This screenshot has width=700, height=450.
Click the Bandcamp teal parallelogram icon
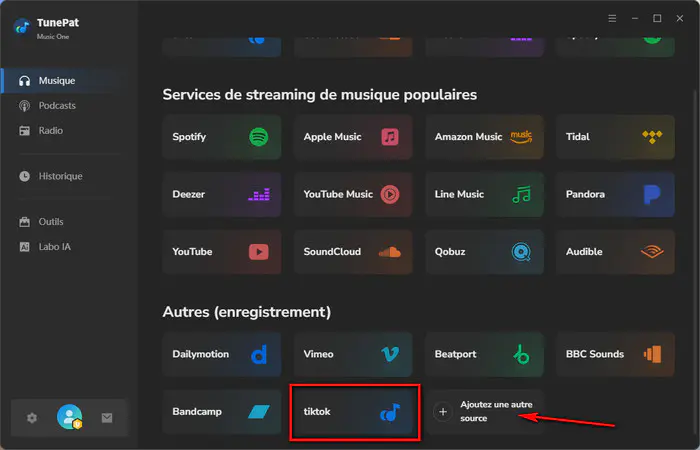pyautogui.click(x=259, y=412)
